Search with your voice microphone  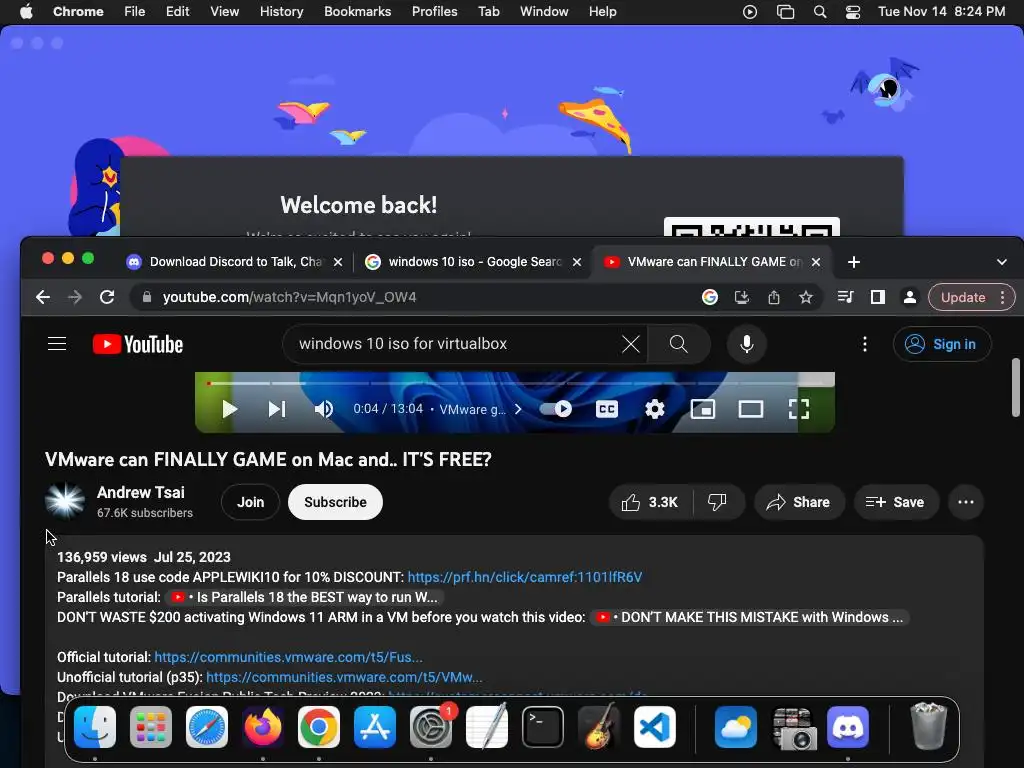pos(746,344)
